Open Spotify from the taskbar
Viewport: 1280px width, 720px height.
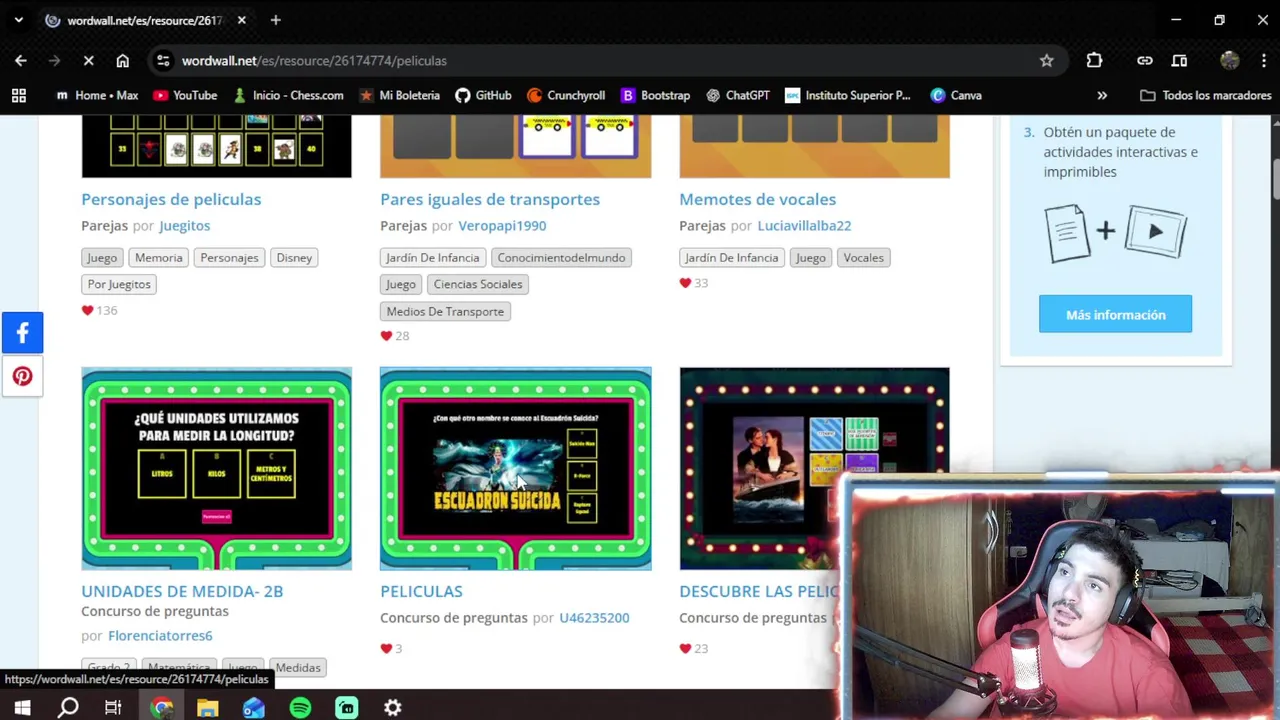coord(300,708)
